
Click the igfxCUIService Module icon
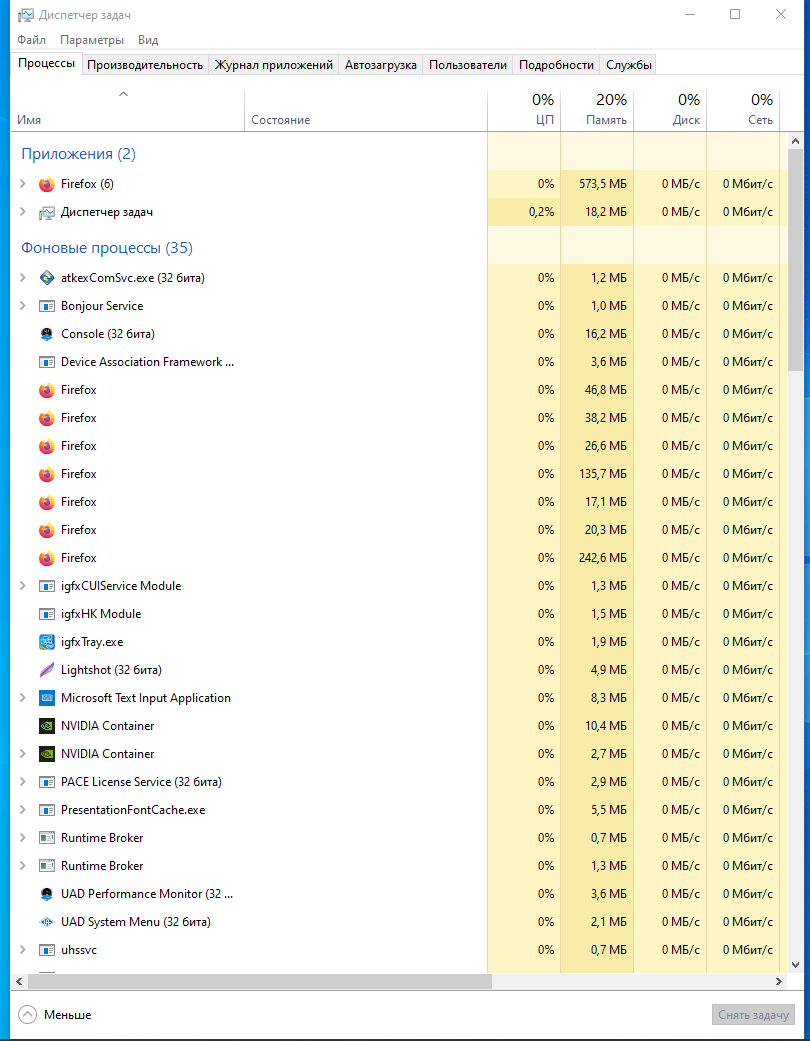tap(46, 586)
